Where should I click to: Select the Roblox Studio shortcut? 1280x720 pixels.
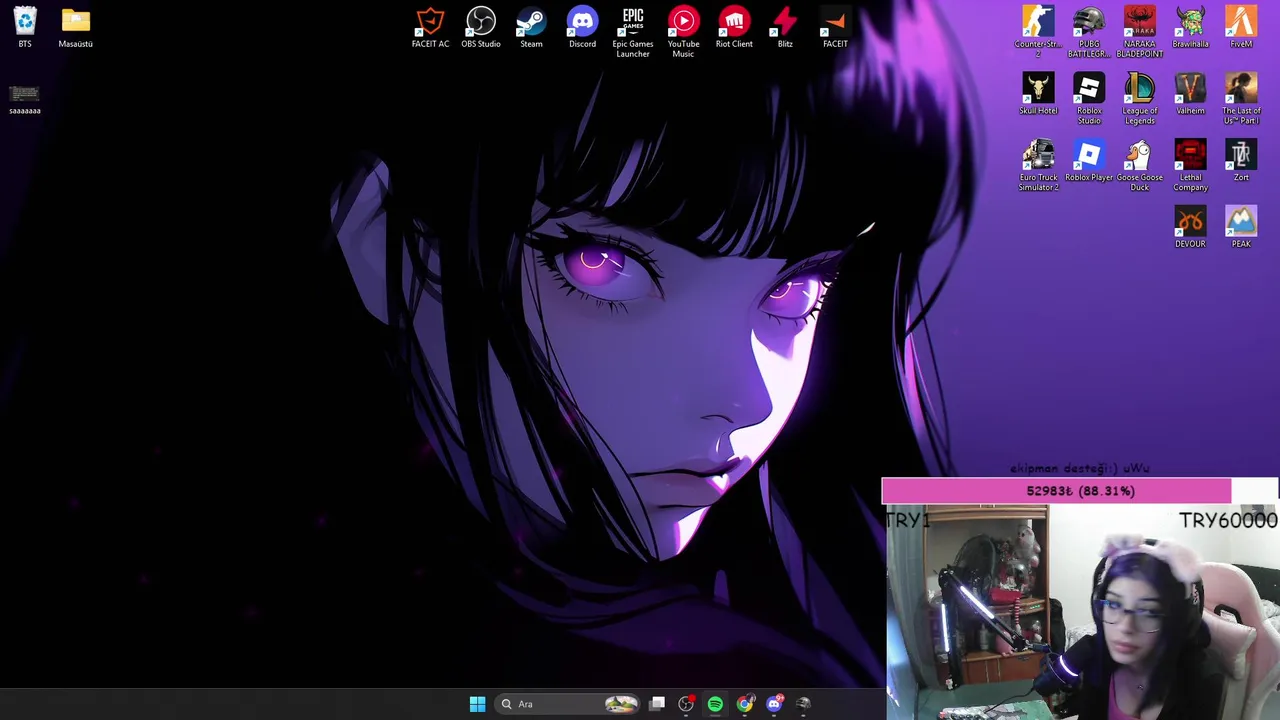1089,99
